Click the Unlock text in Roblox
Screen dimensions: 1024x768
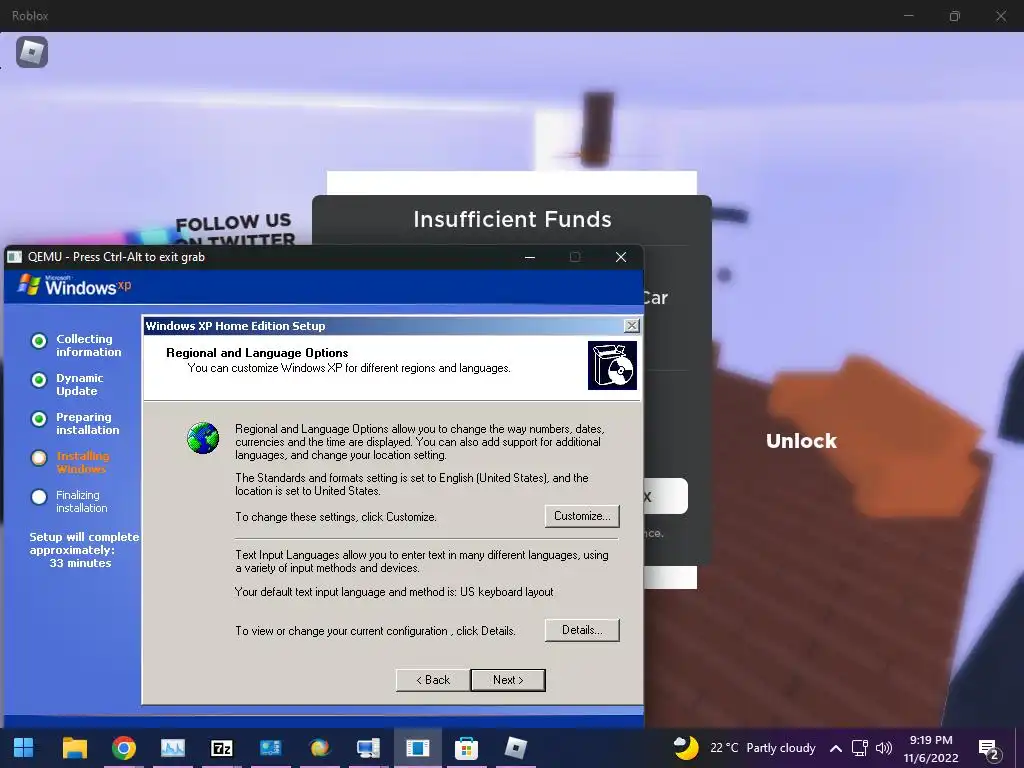[801, 441]
